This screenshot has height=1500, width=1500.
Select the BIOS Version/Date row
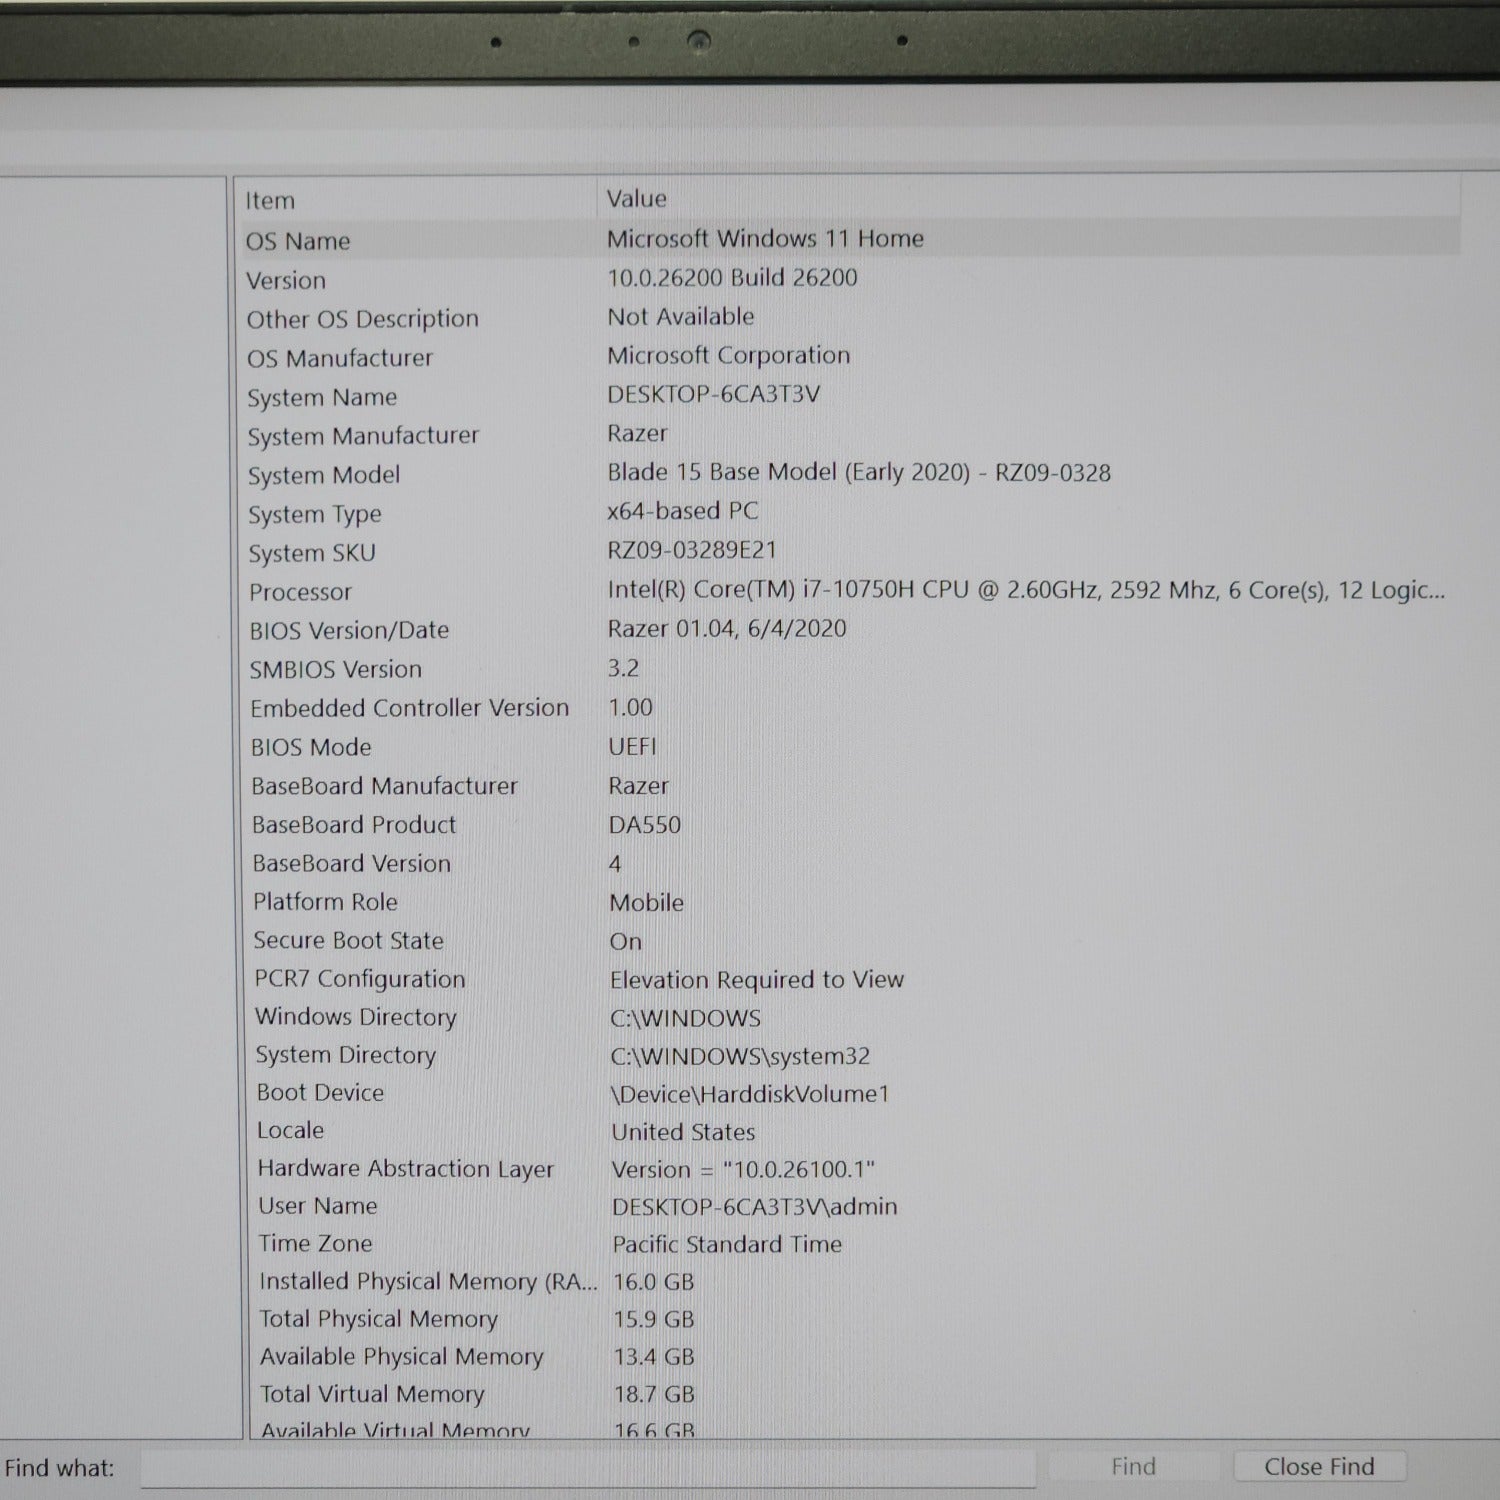click(x=349, y=631)
